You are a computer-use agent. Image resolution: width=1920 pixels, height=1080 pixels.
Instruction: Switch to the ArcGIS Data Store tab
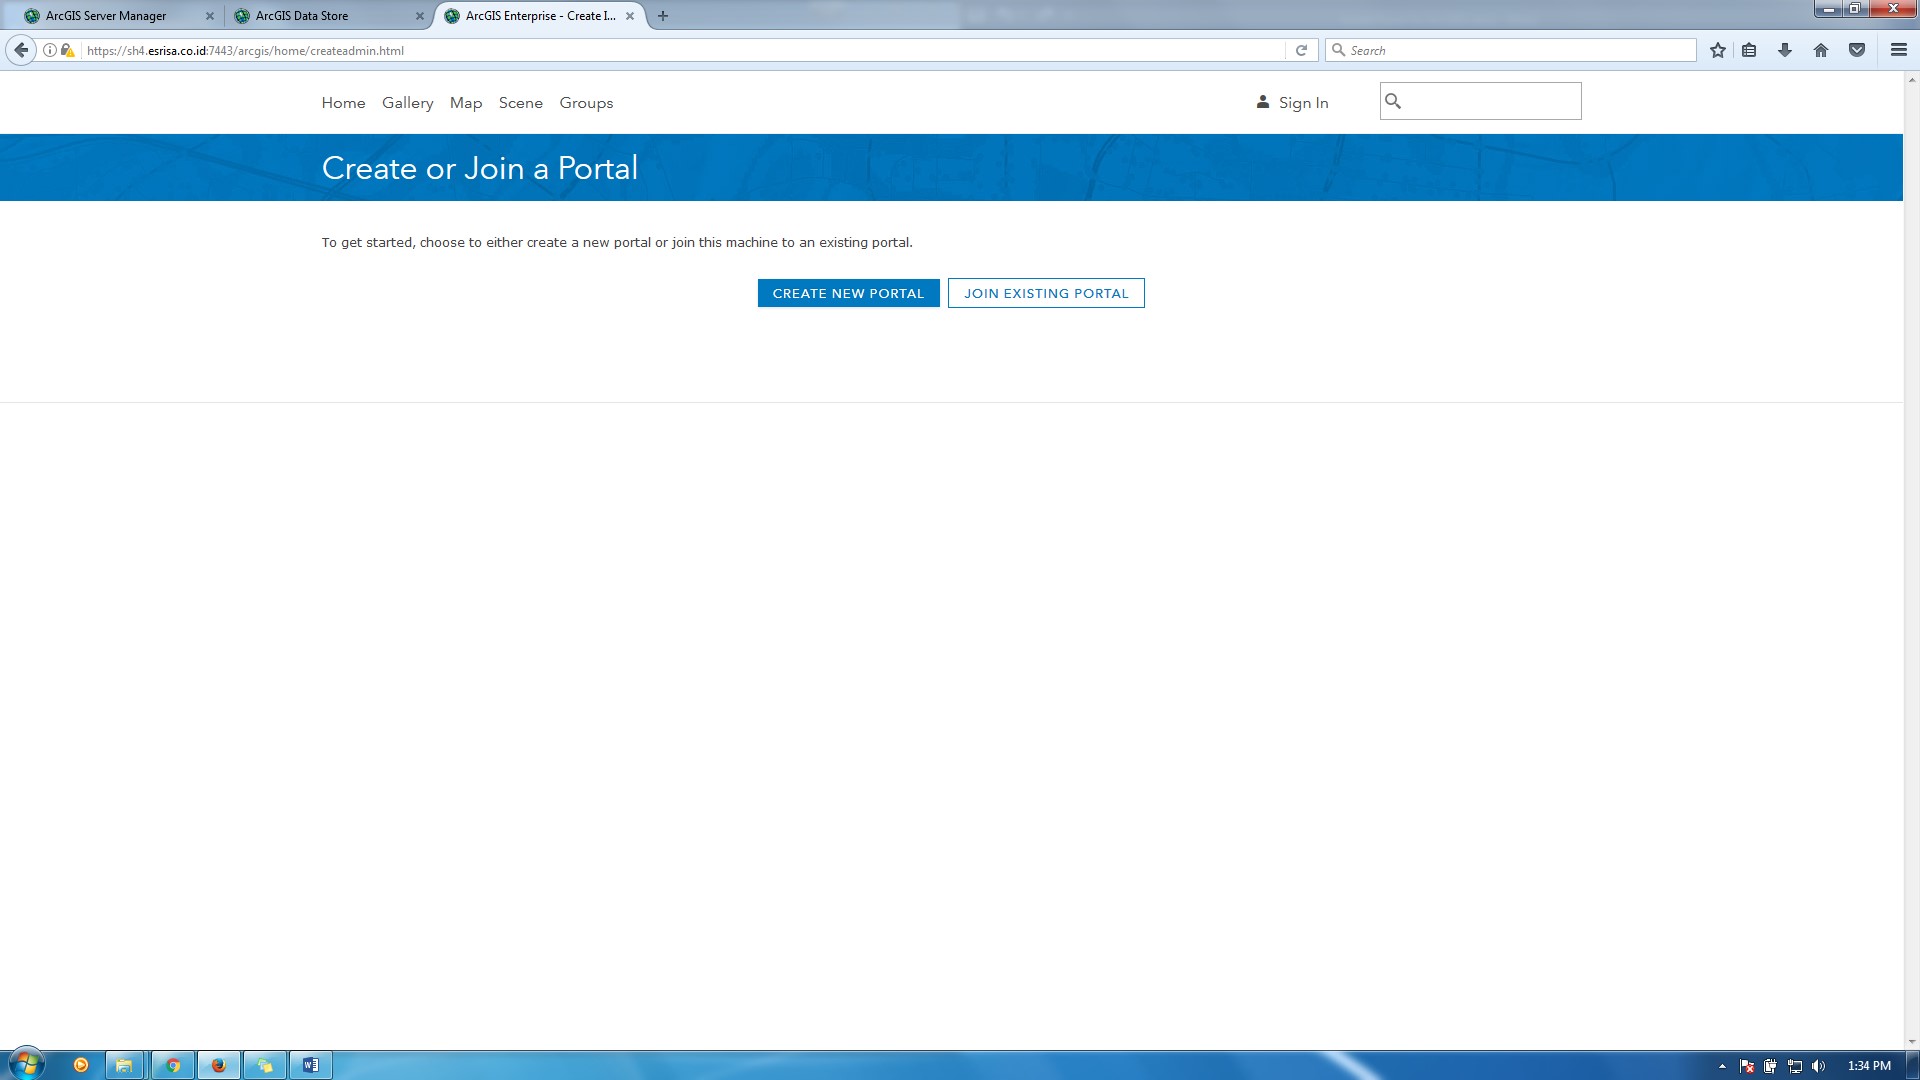point(330,16)
